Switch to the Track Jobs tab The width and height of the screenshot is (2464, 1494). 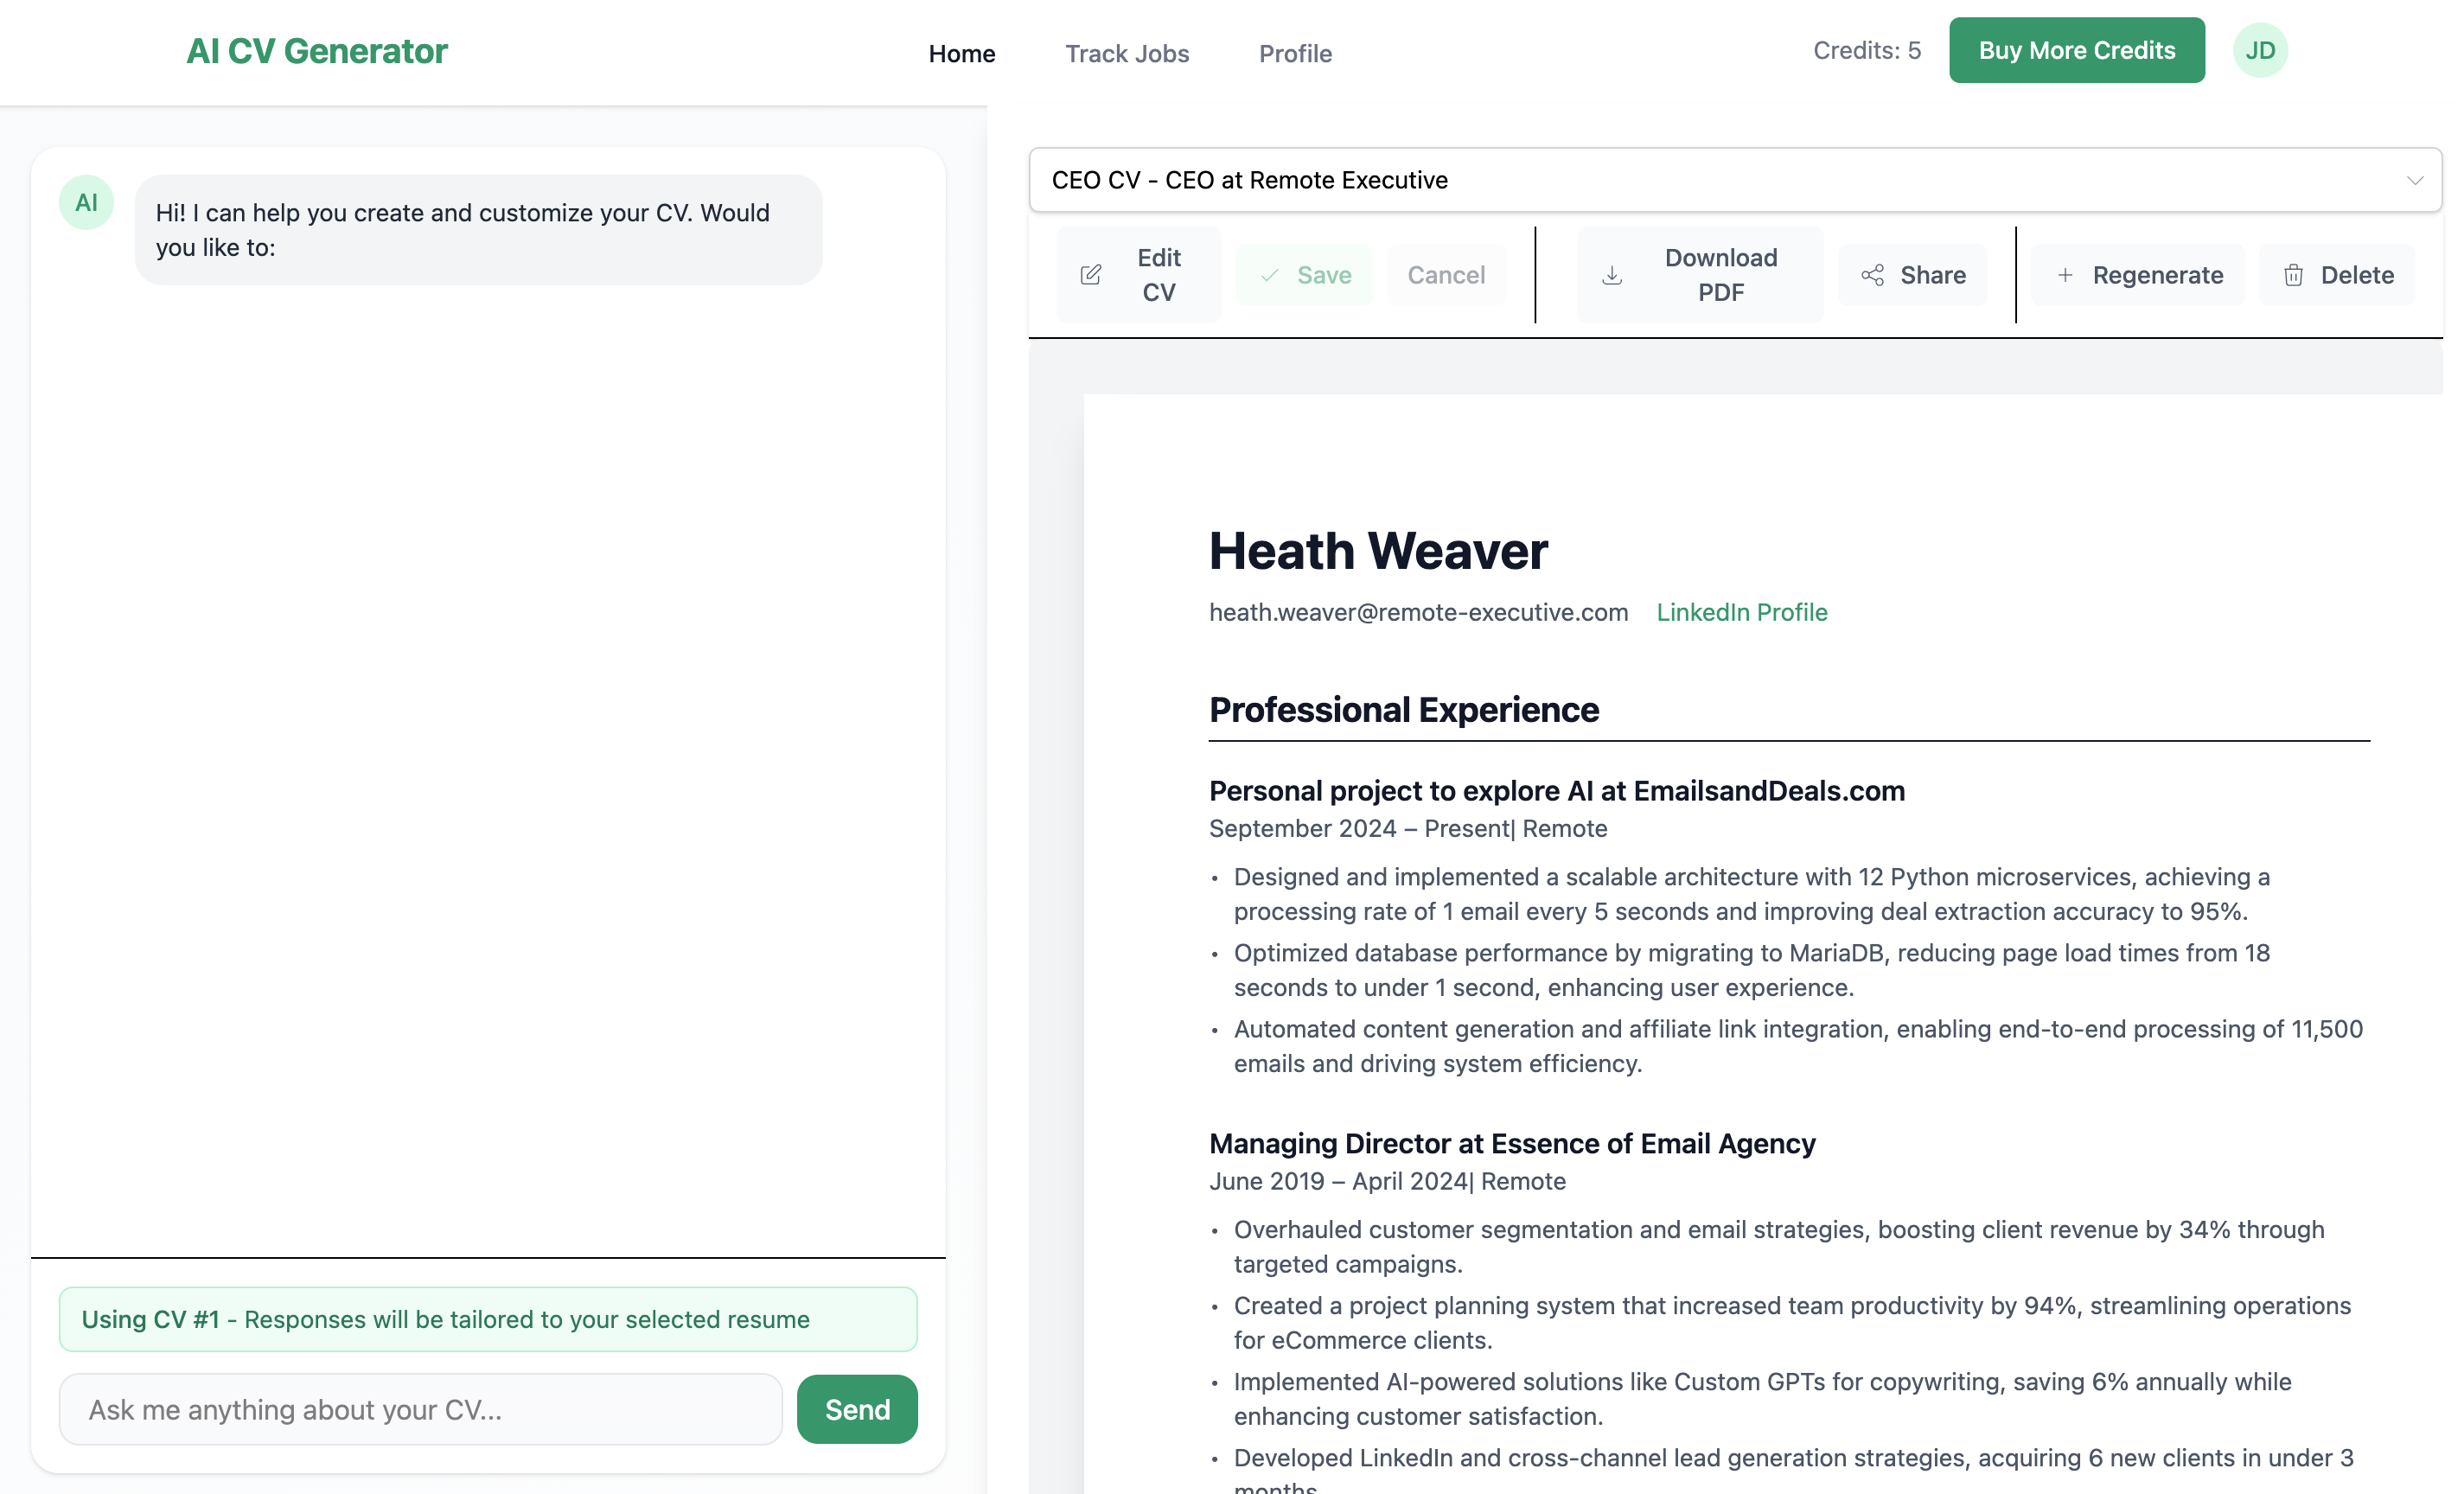[1127, 53]
